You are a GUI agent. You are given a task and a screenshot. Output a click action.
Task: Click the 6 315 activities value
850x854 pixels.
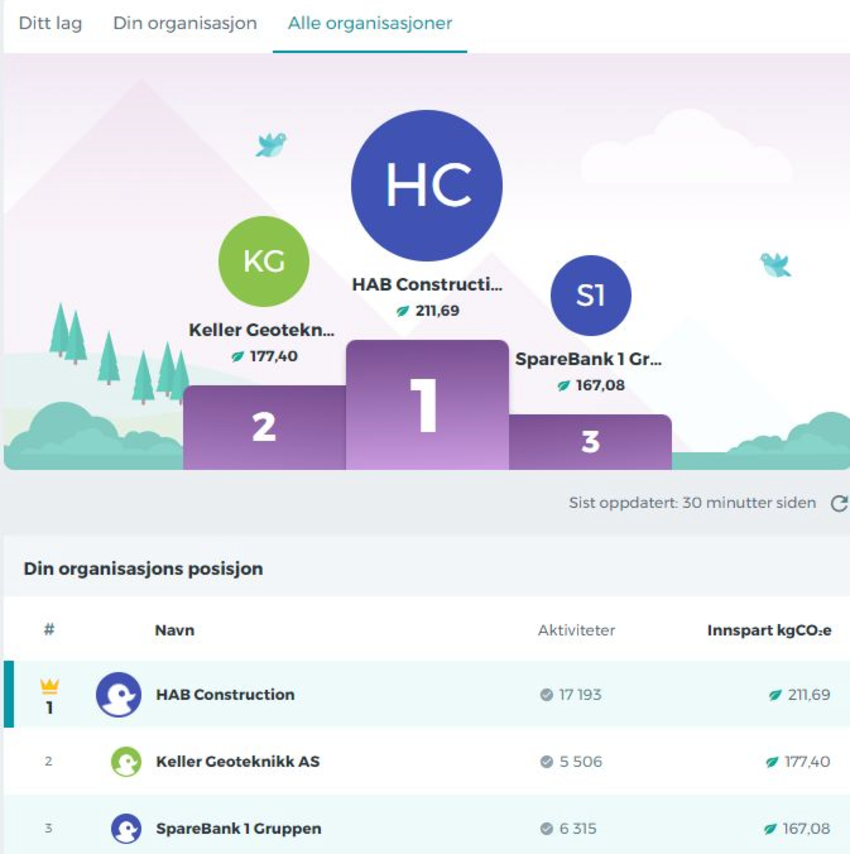click(x=578, y=828)
